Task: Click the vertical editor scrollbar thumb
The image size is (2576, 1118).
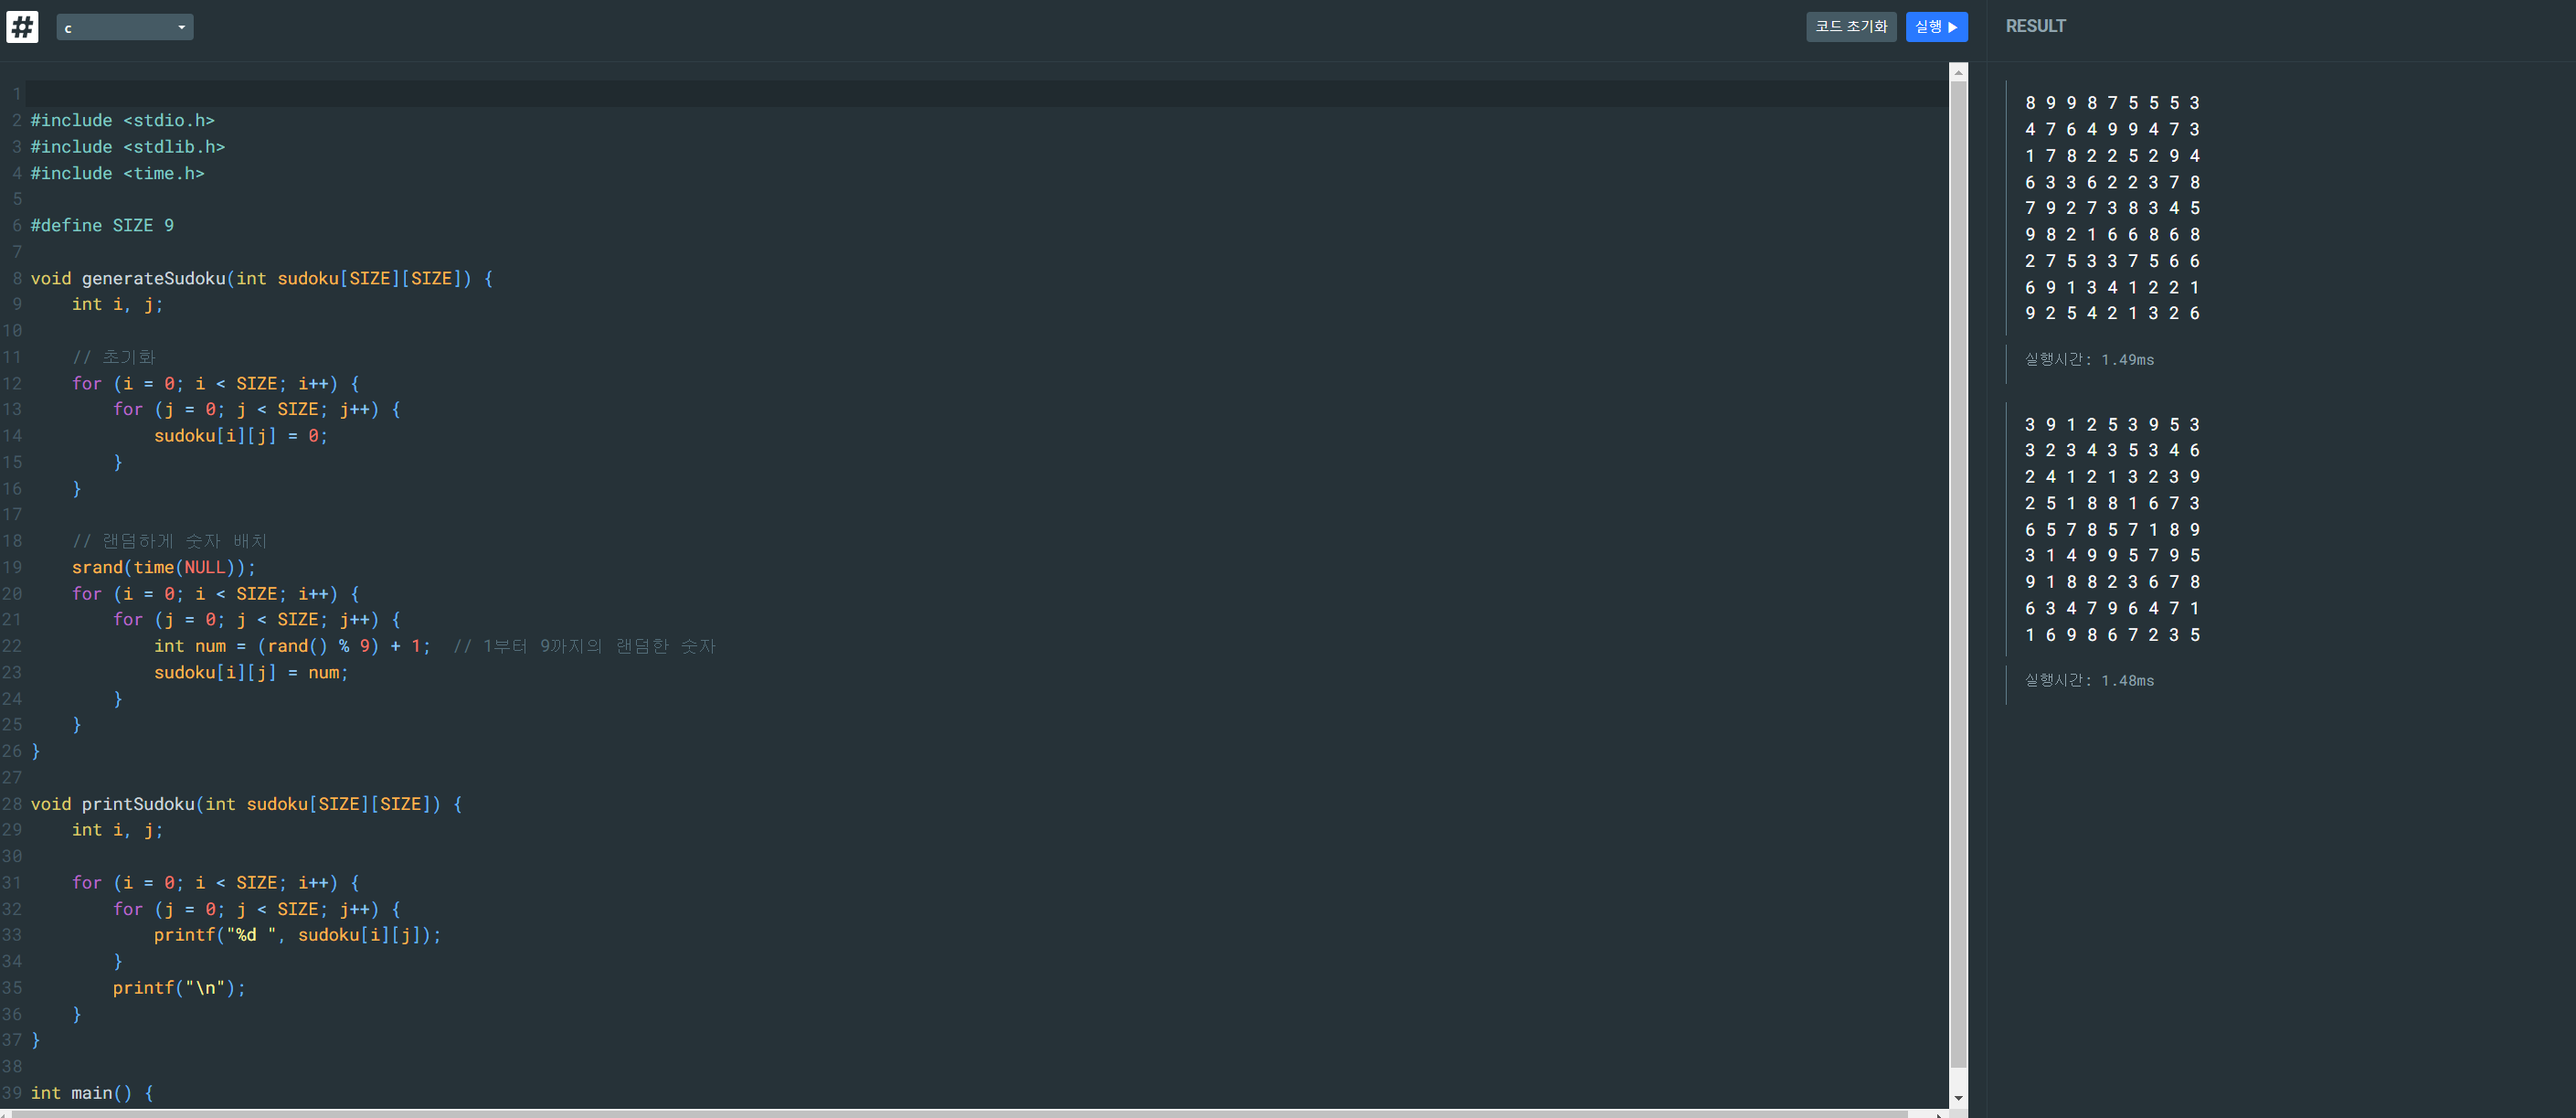Action: [1958, 575]
